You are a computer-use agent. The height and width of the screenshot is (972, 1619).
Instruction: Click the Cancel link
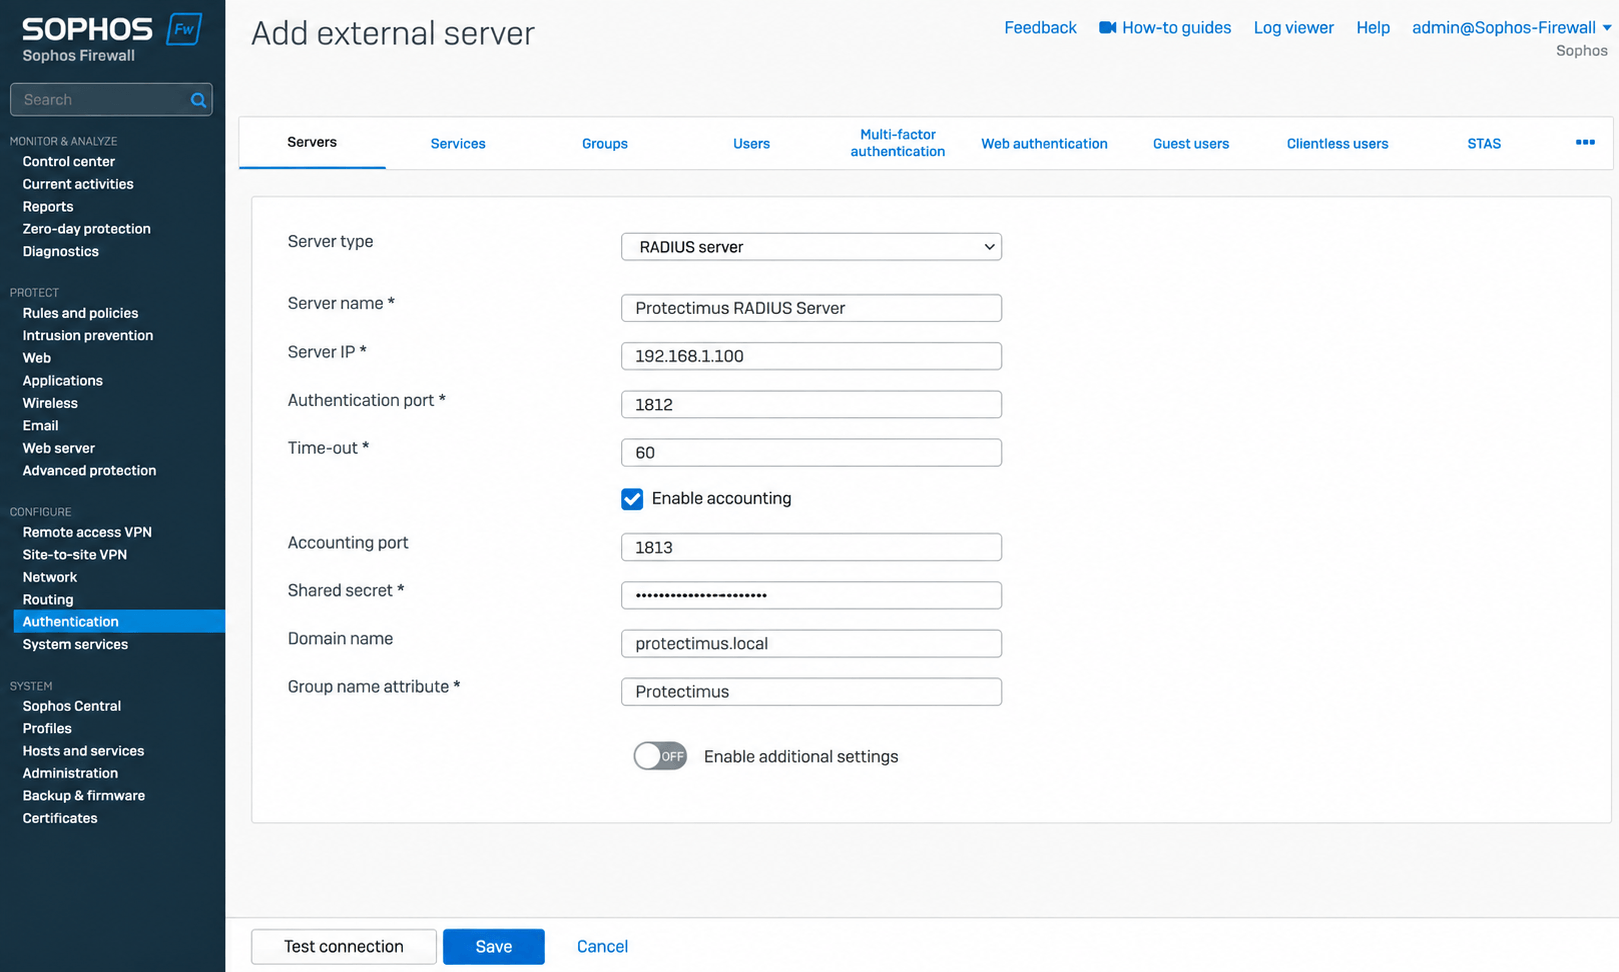click(602, 947)
